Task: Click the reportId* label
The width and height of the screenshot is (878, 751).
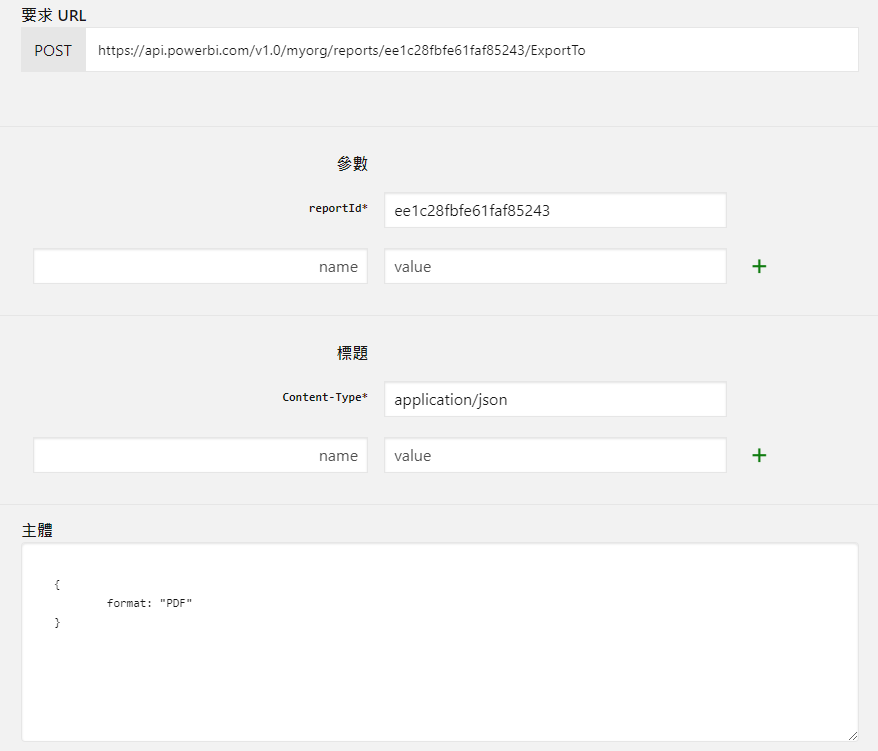Action: [x=338, y=208]
